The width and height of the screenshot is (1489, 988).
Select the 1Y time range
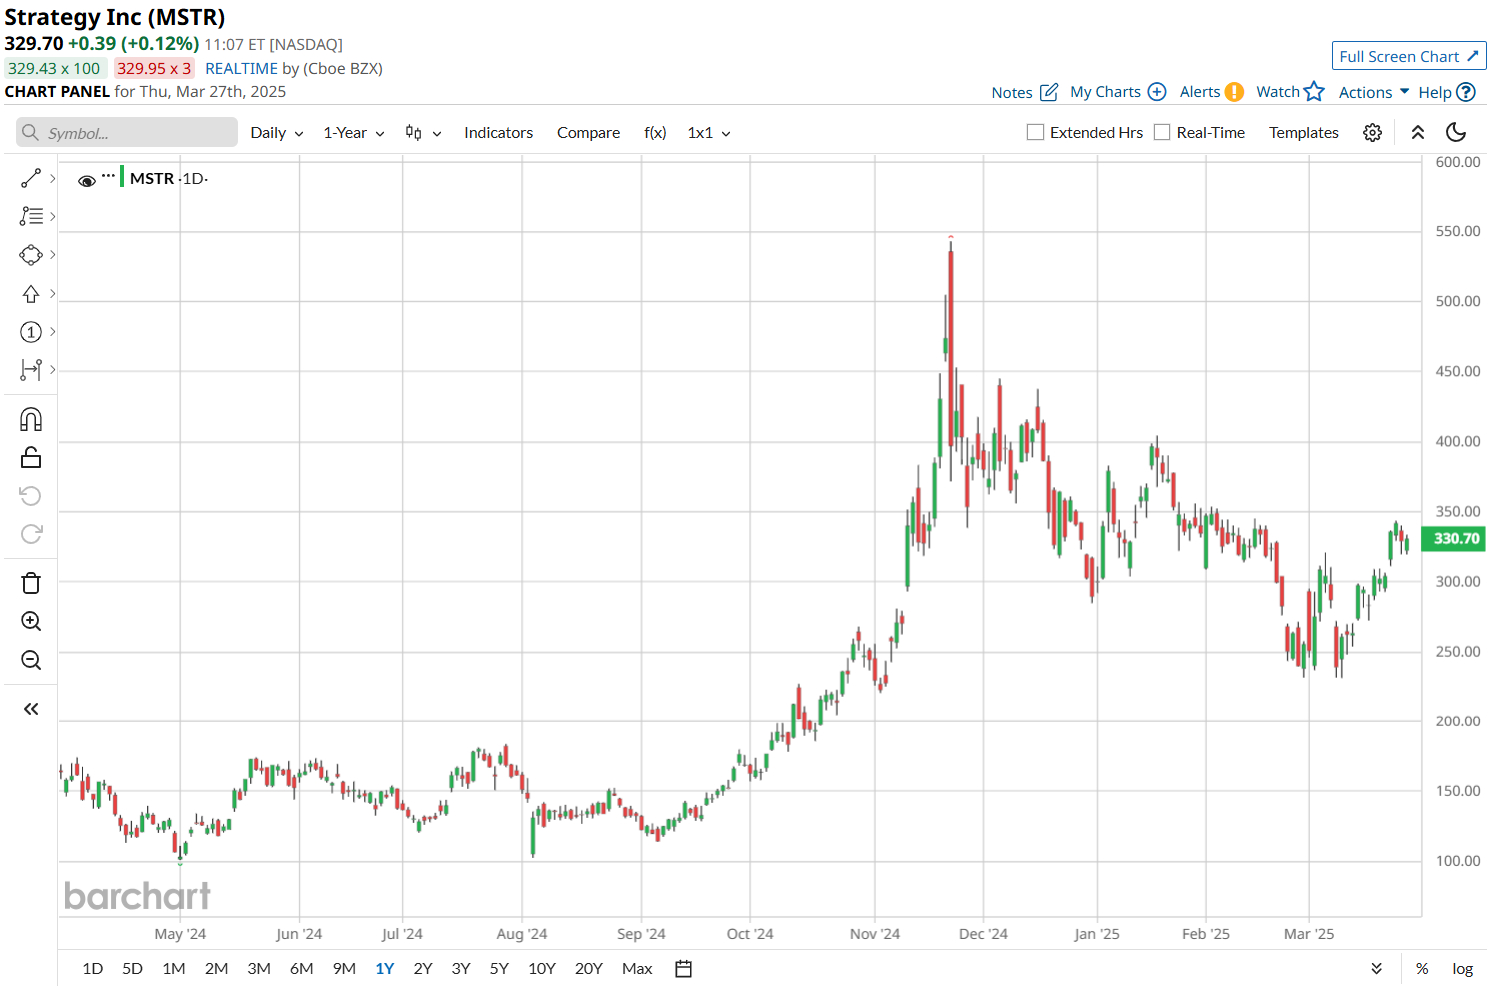click(x=385, y=969)
